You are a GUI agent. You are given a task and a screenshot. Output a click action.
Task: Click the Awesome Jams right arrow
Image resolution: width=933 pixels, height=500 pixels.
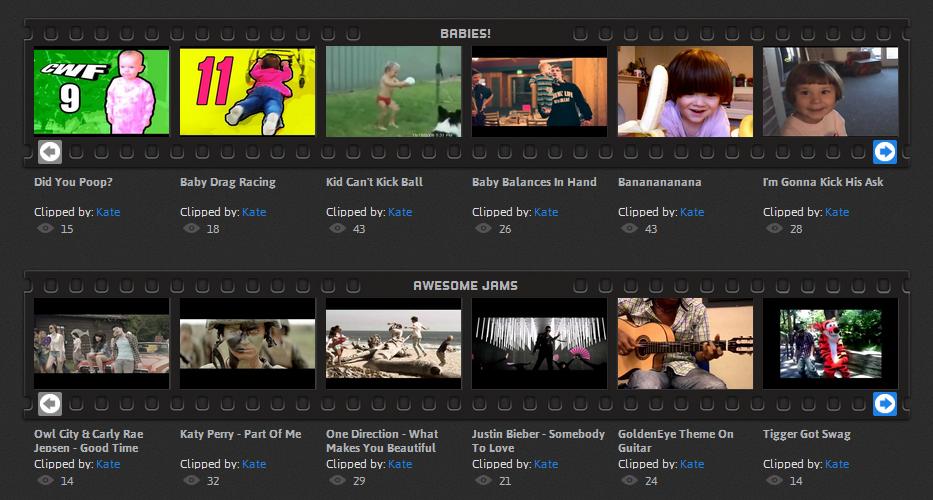[884, 403]
